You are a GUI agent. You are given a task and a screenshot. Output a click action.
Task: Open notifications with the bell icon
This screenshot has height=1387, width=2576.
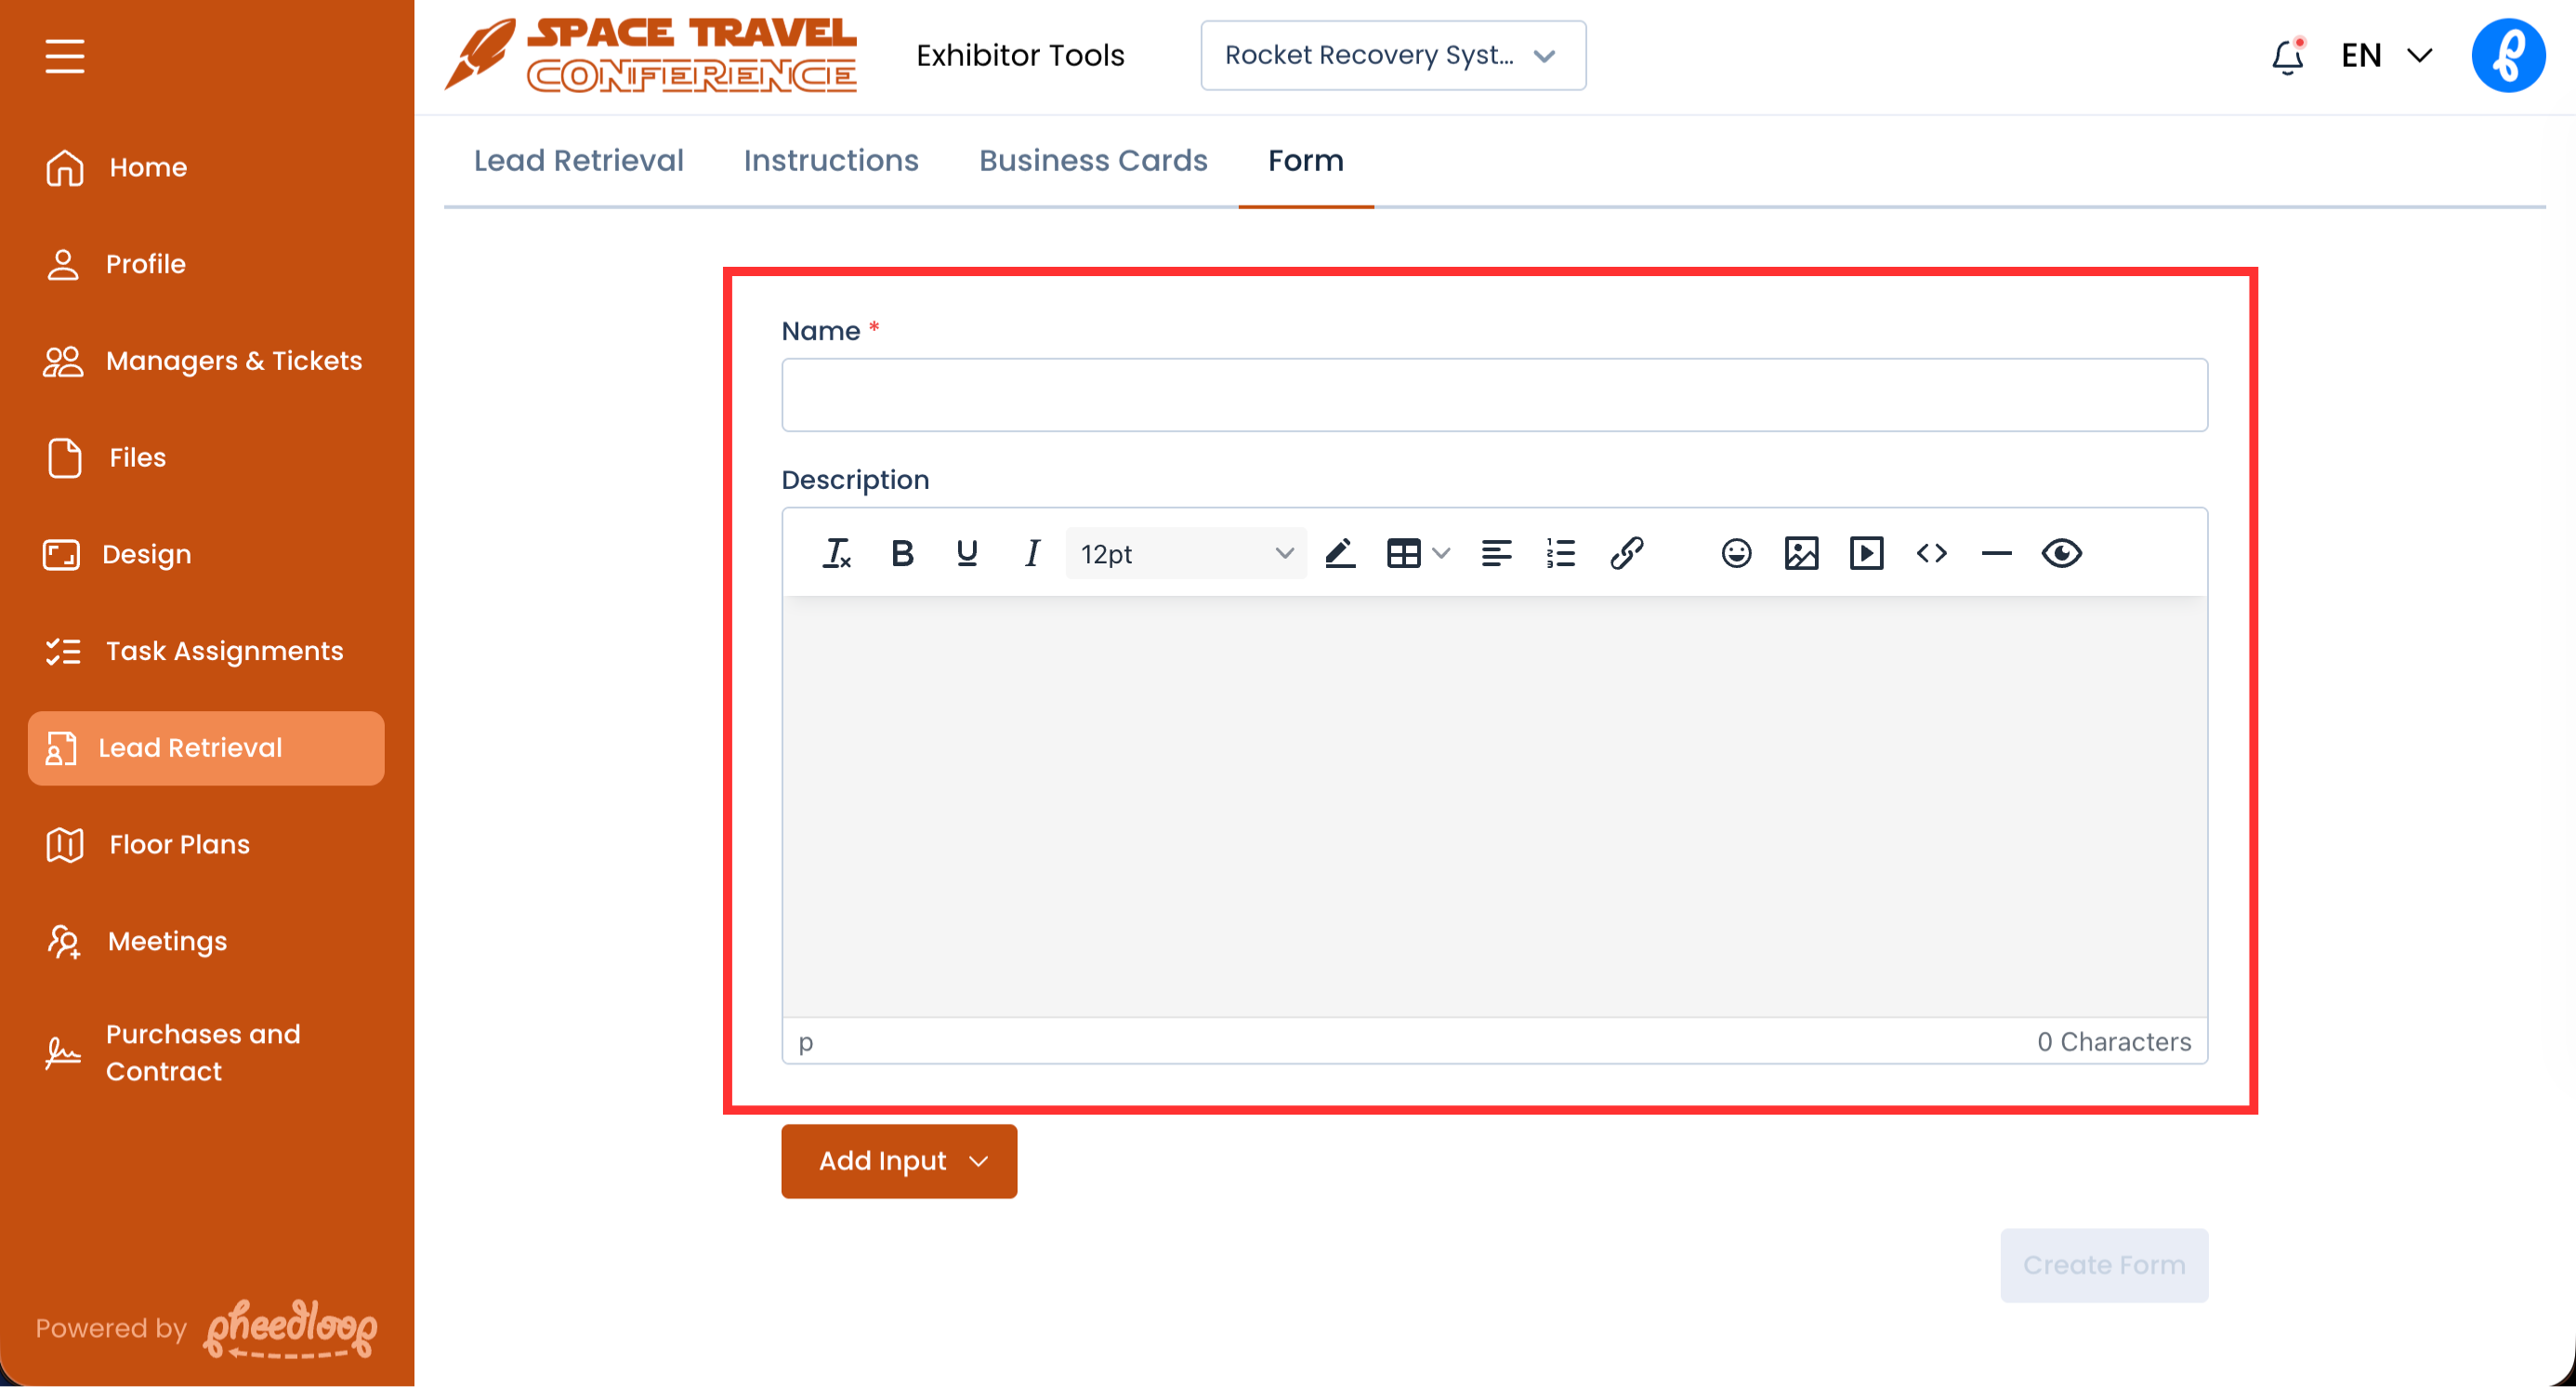(2287, 56)
